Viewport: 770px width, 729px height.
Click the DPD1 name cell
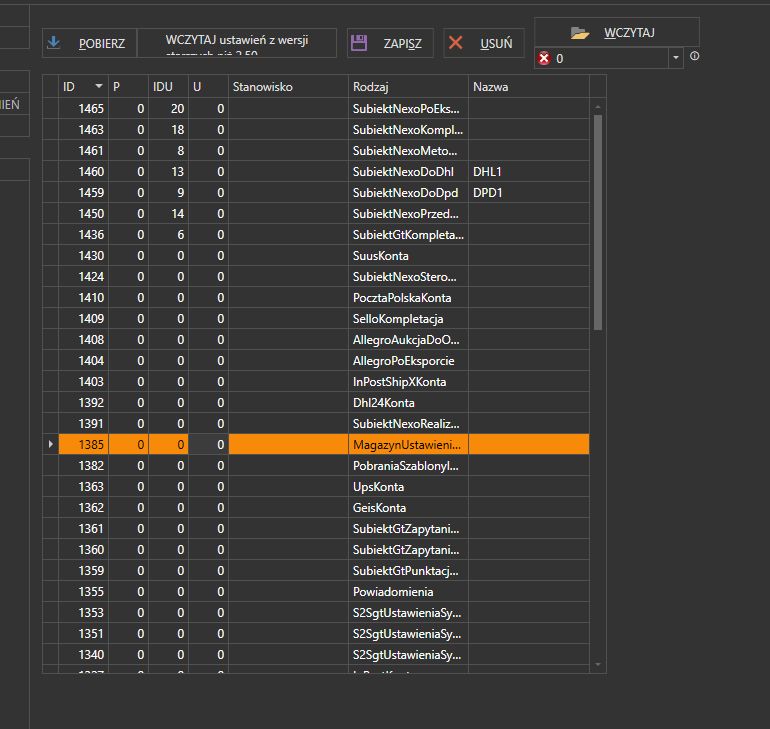[529, 192]
